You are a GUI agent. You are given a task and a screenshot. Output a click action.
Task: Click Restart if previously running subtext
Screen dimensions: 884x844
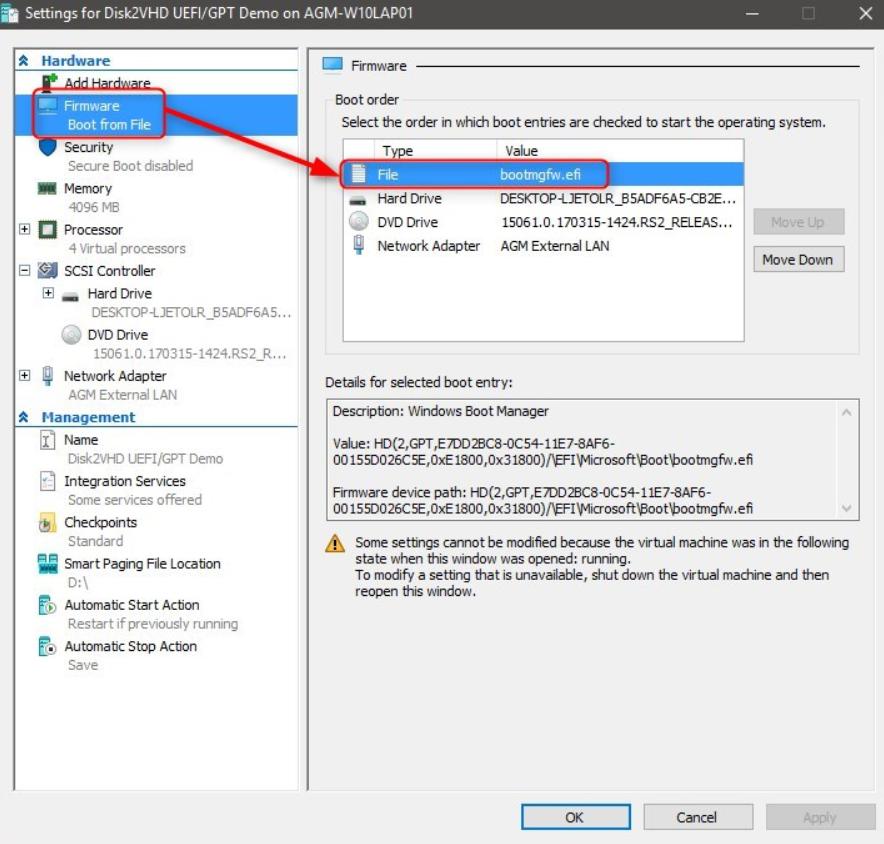click(x=153, y=624)
